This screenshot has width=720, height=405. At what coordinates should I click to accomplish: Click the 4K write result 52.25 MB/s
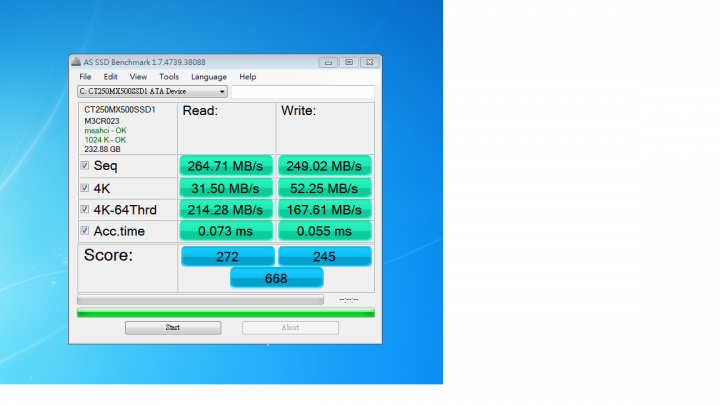tap(324, 188)
